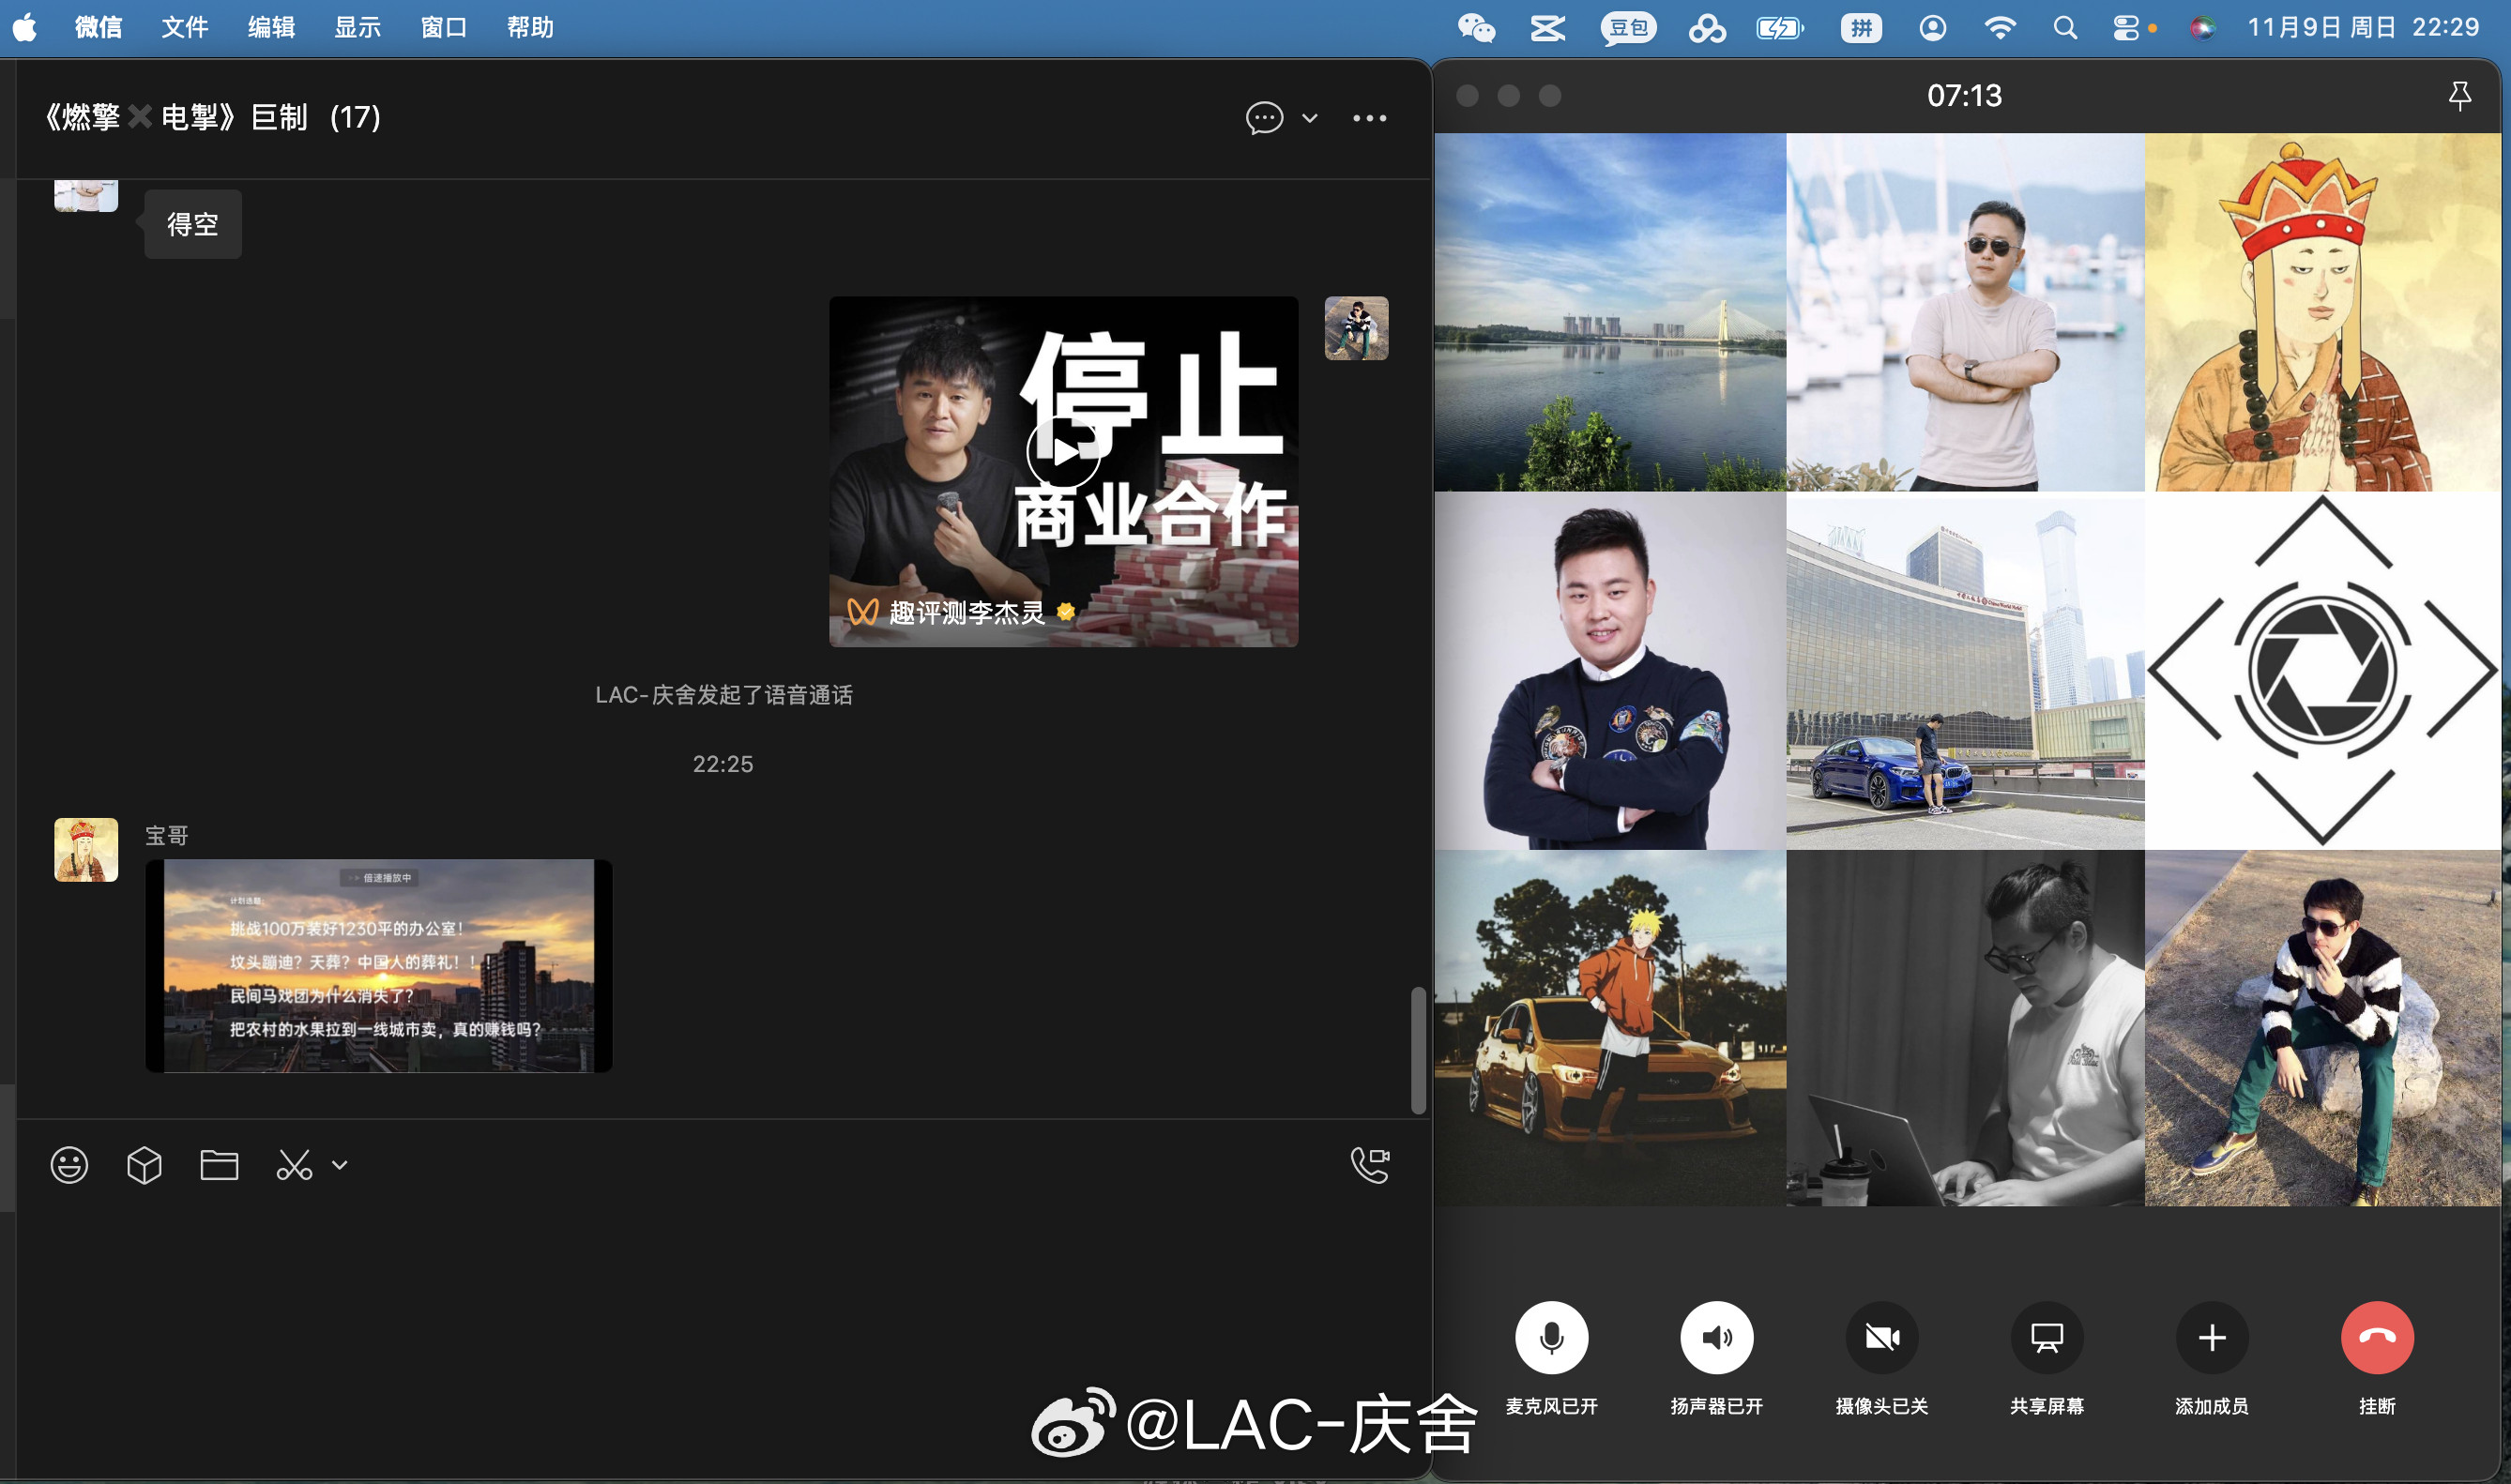Viewport: 2511px width, 1484px height.
Task: Pin the voice call window
Action: (x=2459, y=96)
